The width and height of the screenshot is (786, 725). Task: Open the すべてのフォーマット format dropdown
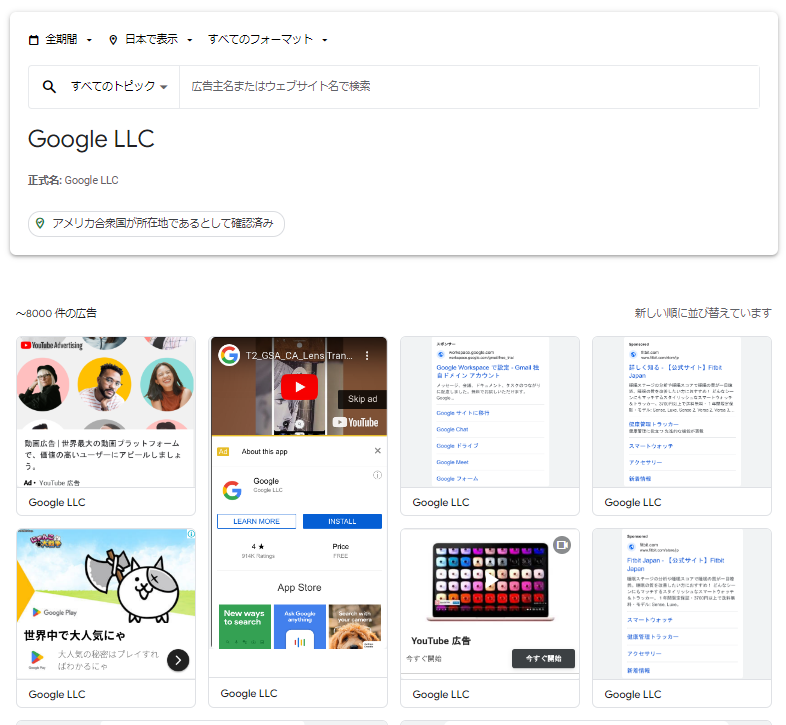267,40
